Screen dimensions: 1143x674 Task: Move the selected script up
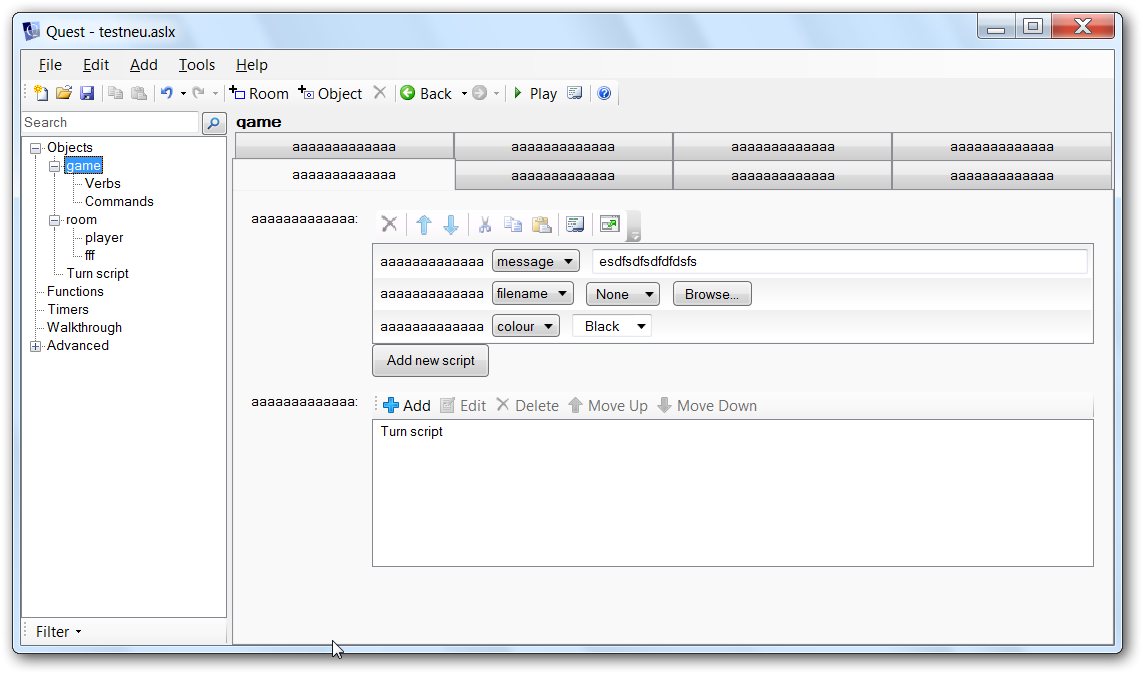422,223
